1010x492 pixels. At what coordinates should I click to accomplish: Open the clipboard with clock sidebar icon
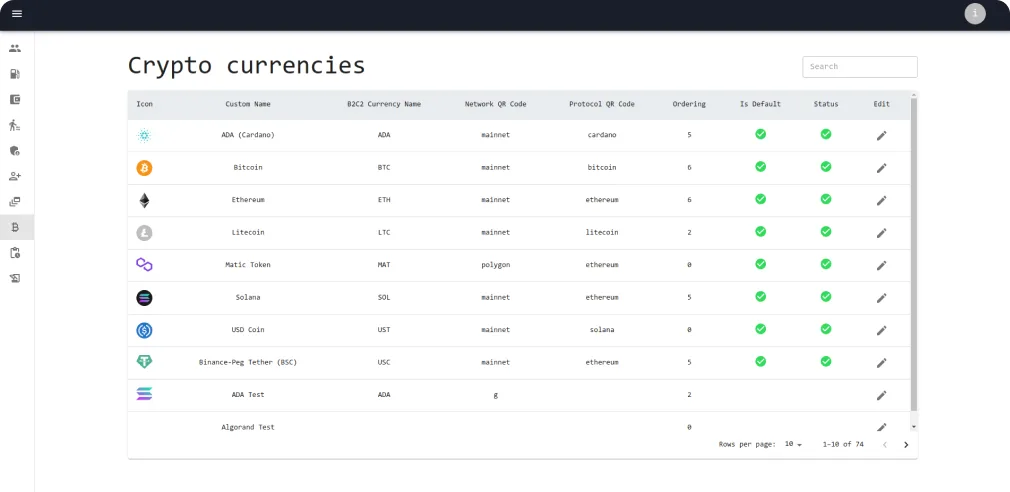tap(15, 252)
